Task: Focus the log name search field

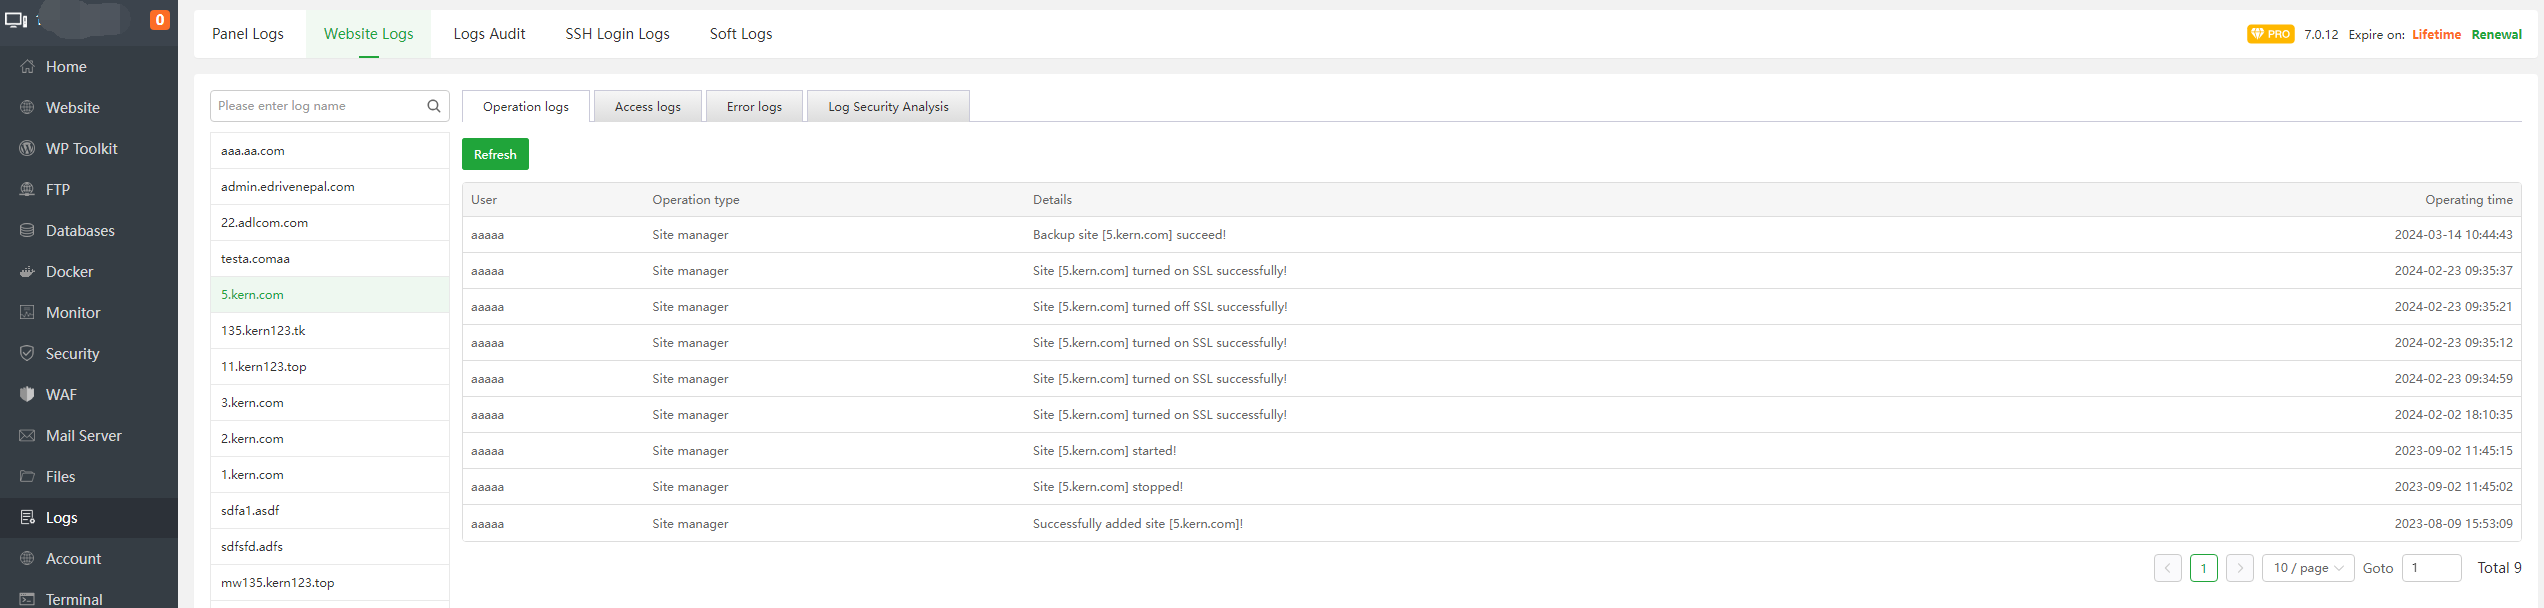Action: pos(320,106)
